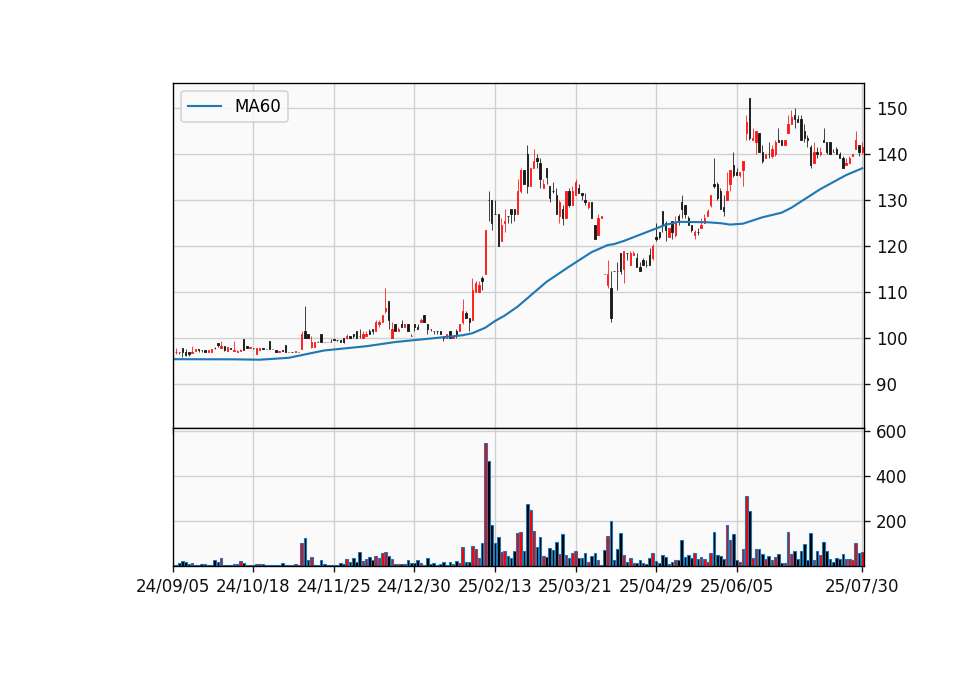Click the 25/06/05 date label
960x690 pixels.
pos(737,586)
